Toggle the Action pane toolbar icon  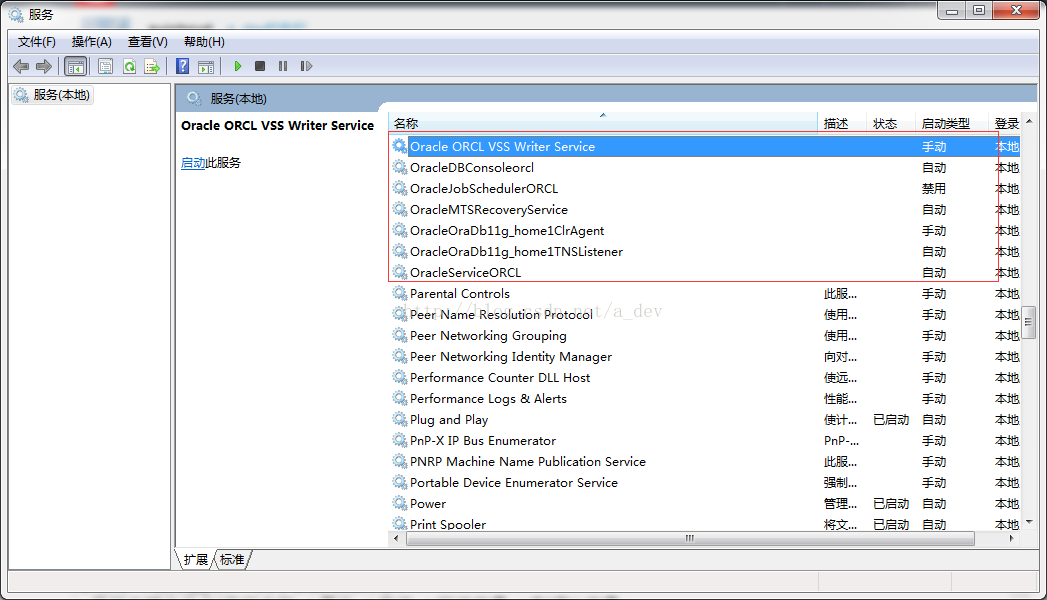coord(206,66)
